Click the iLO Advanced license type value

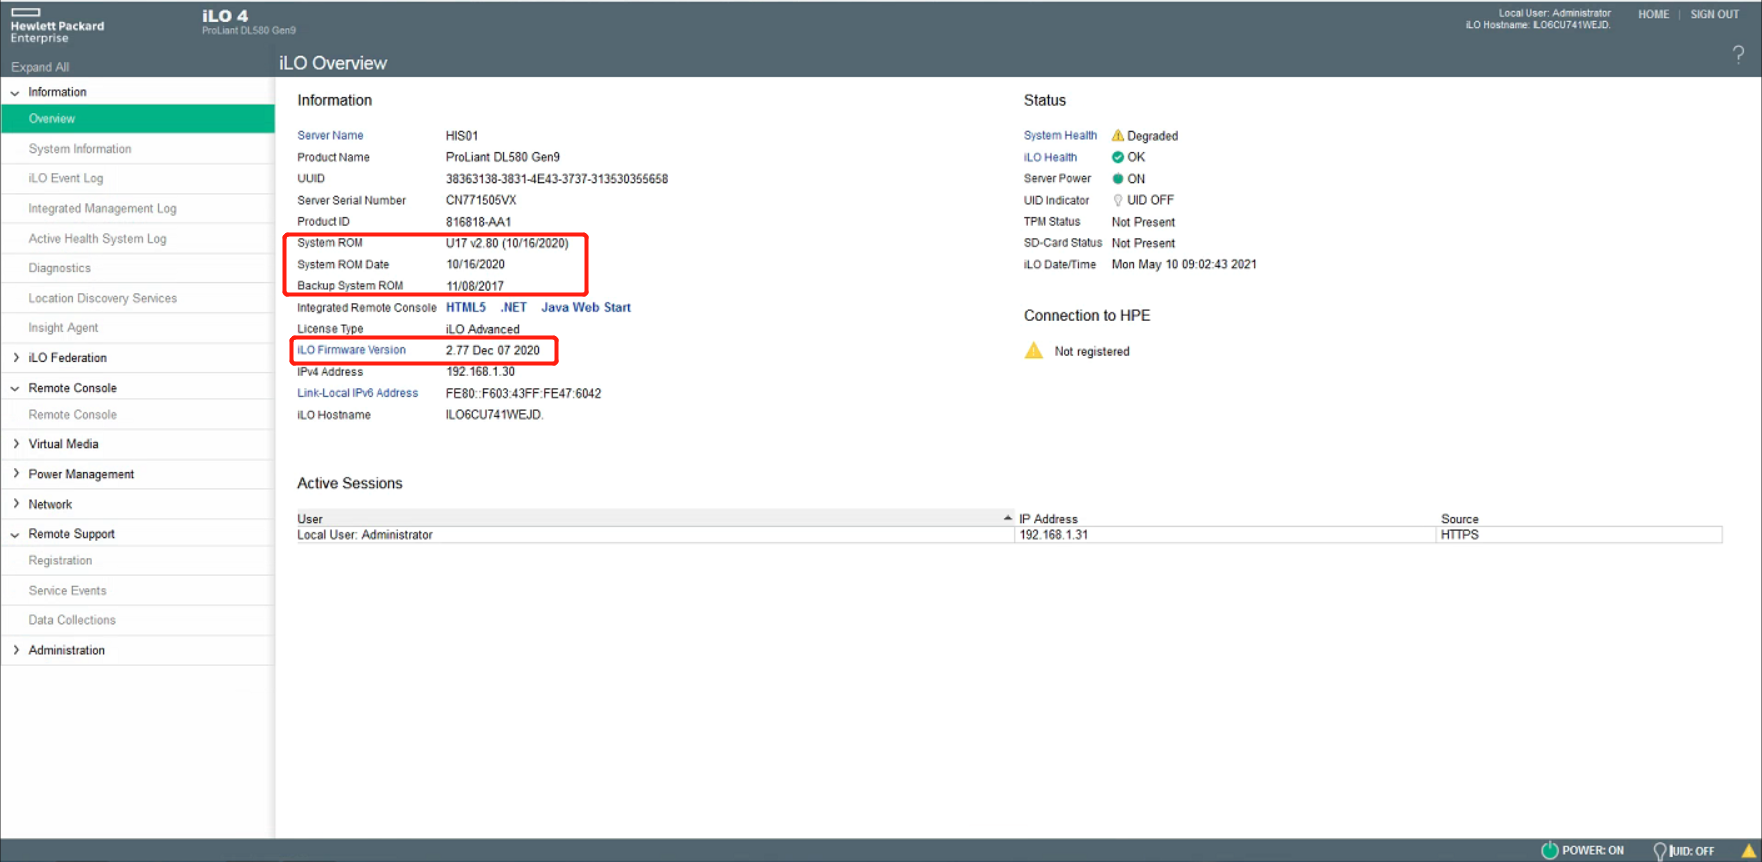click(x=483, y=329)
